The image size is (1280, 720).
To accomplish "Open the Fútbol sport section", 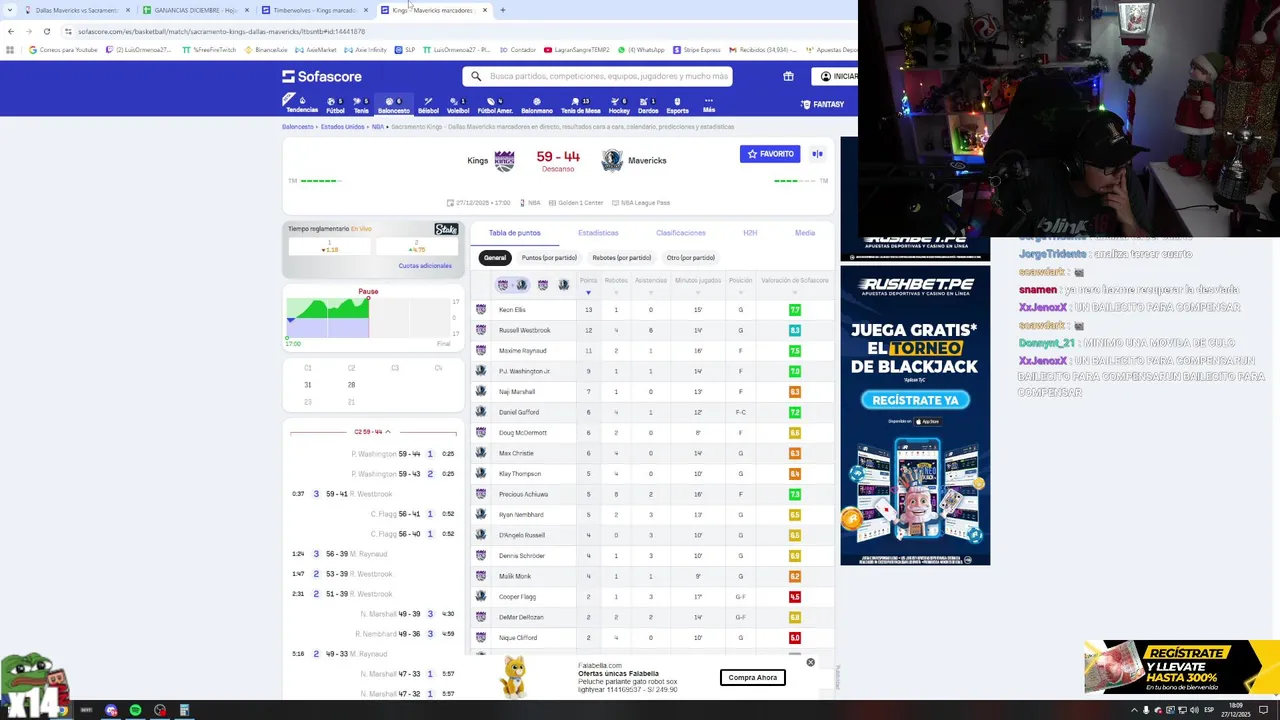I will (x=335, y=104).
